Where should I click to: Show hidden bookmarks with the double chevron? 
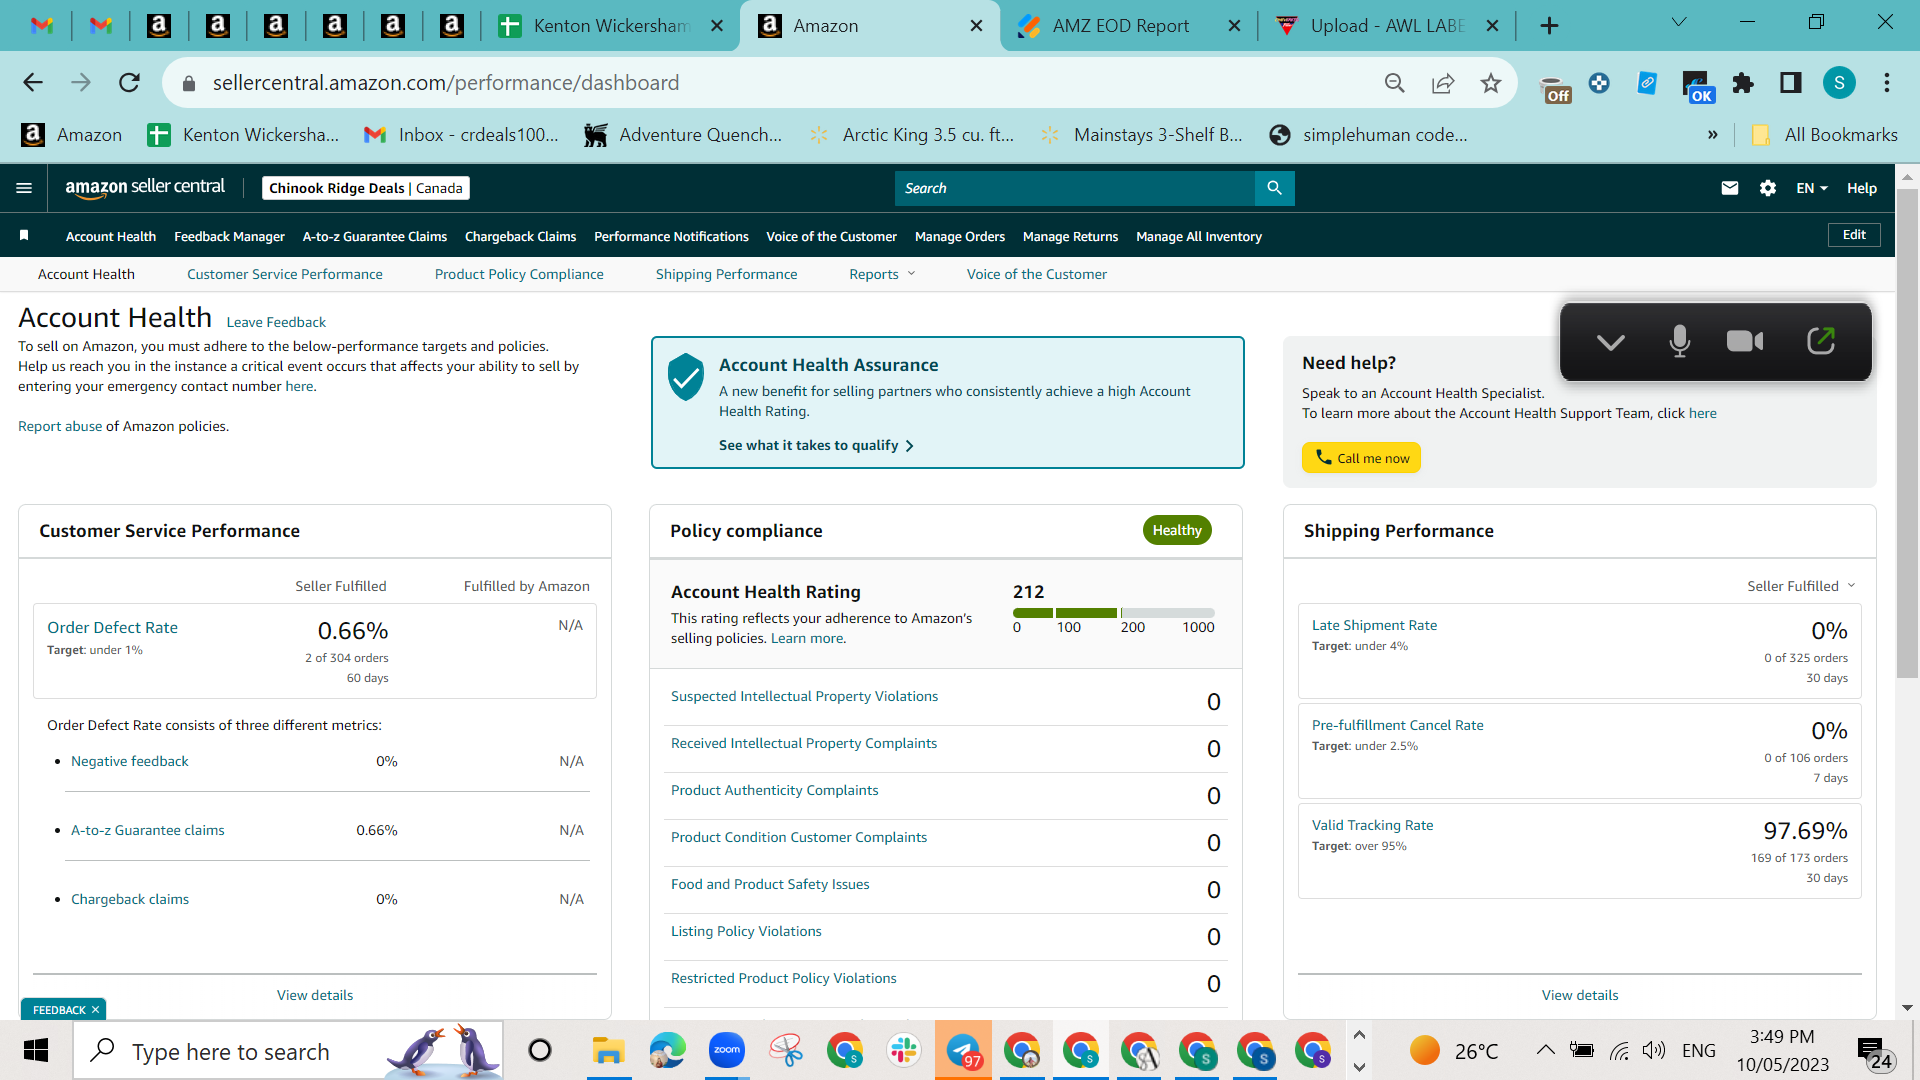[1712, 135]
